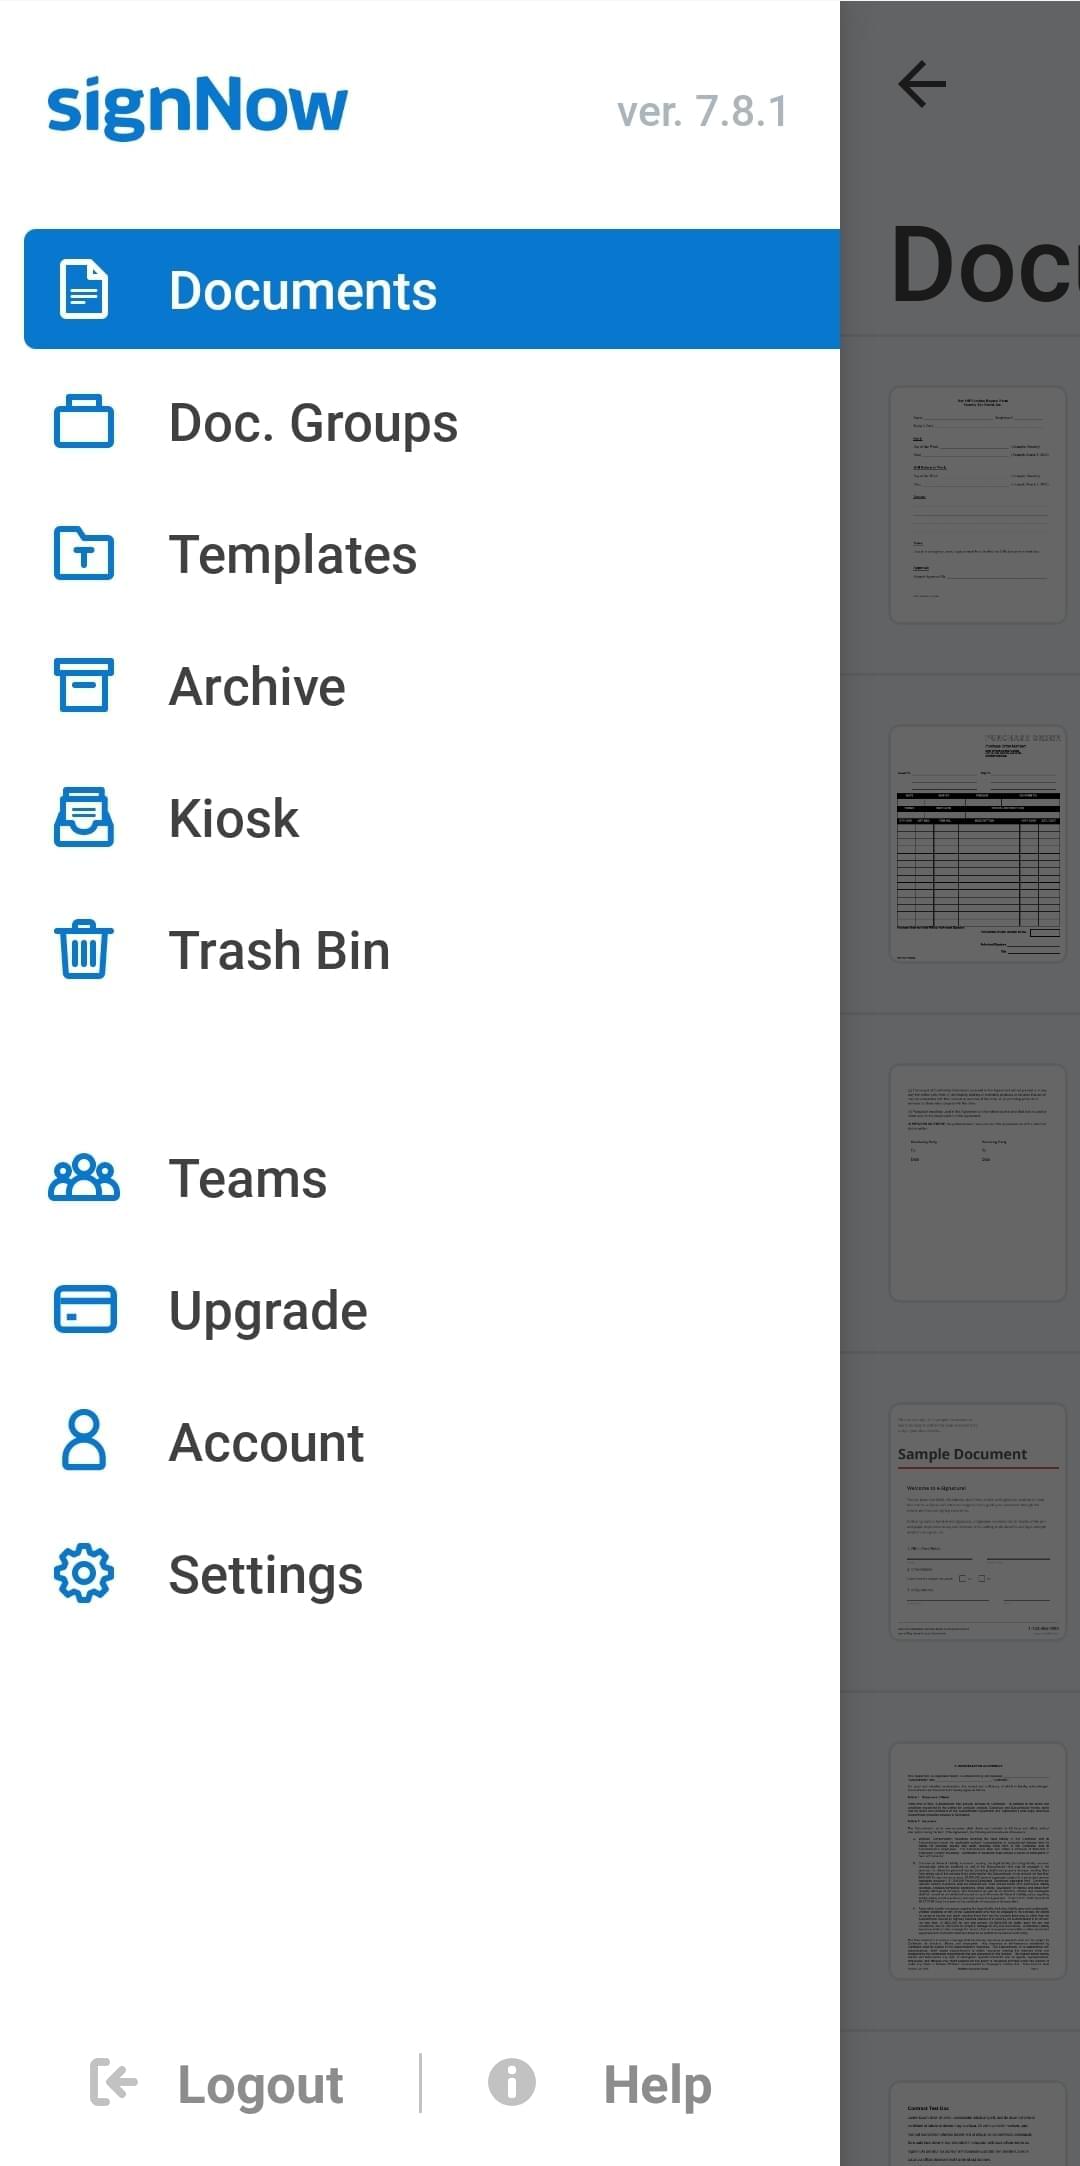Screen dimensions: 1080x2166
Task: Click the Upgrade credit card icon
Action: (84, 1310)
